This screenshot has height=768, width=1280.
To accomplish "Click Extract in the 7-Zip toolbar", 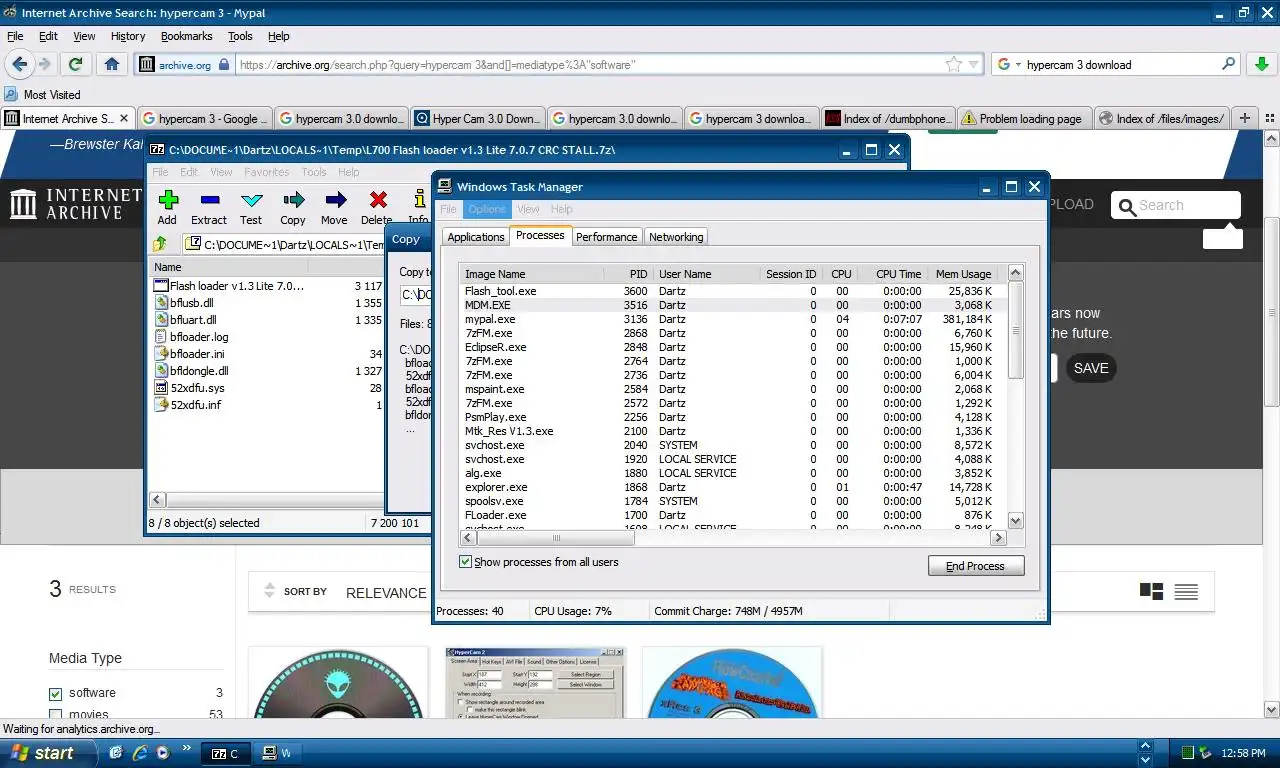I will tap(209, 207).
